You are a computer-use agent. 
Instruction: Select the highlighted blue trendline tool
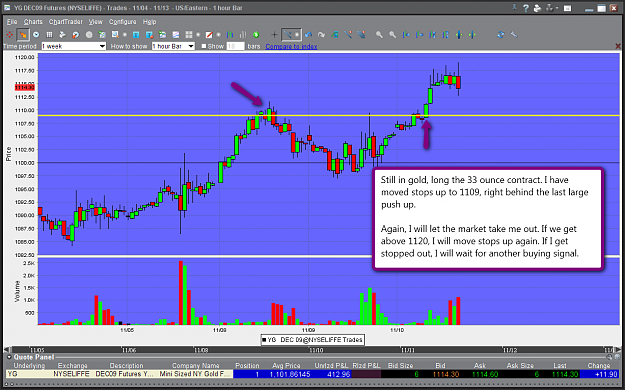(287, 35)
